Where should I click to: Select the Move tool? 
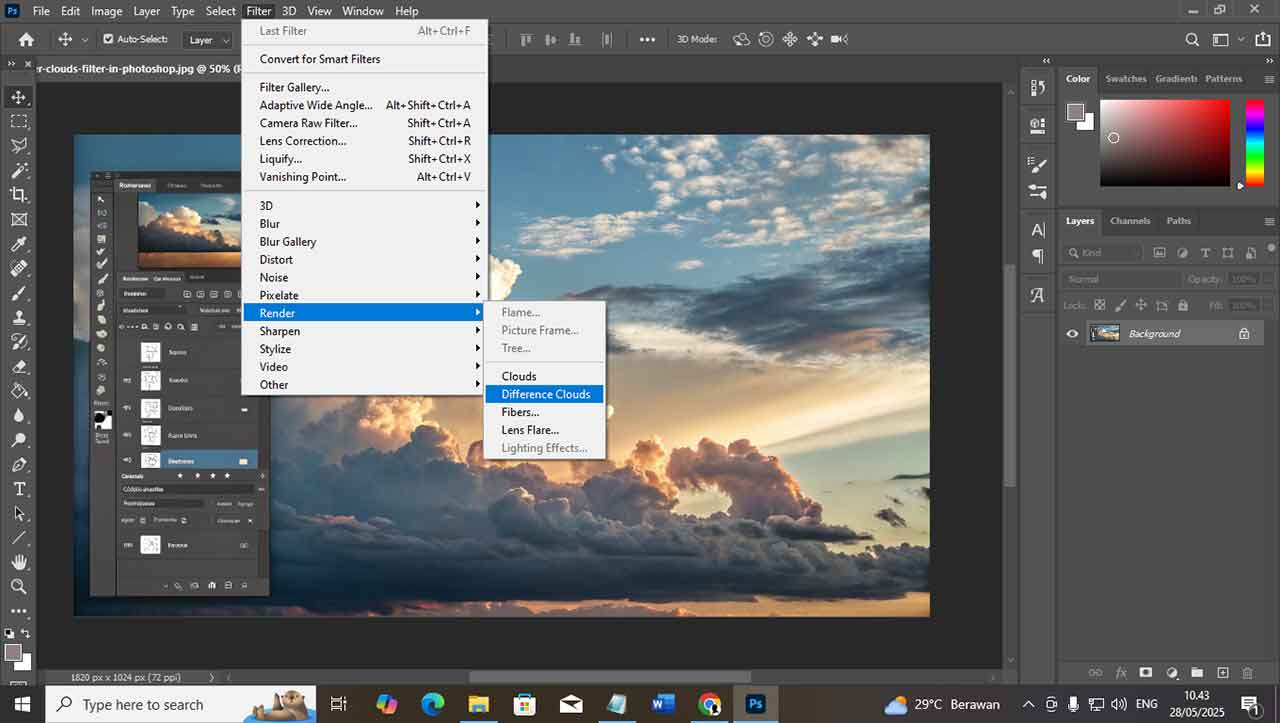pos(19,97)
